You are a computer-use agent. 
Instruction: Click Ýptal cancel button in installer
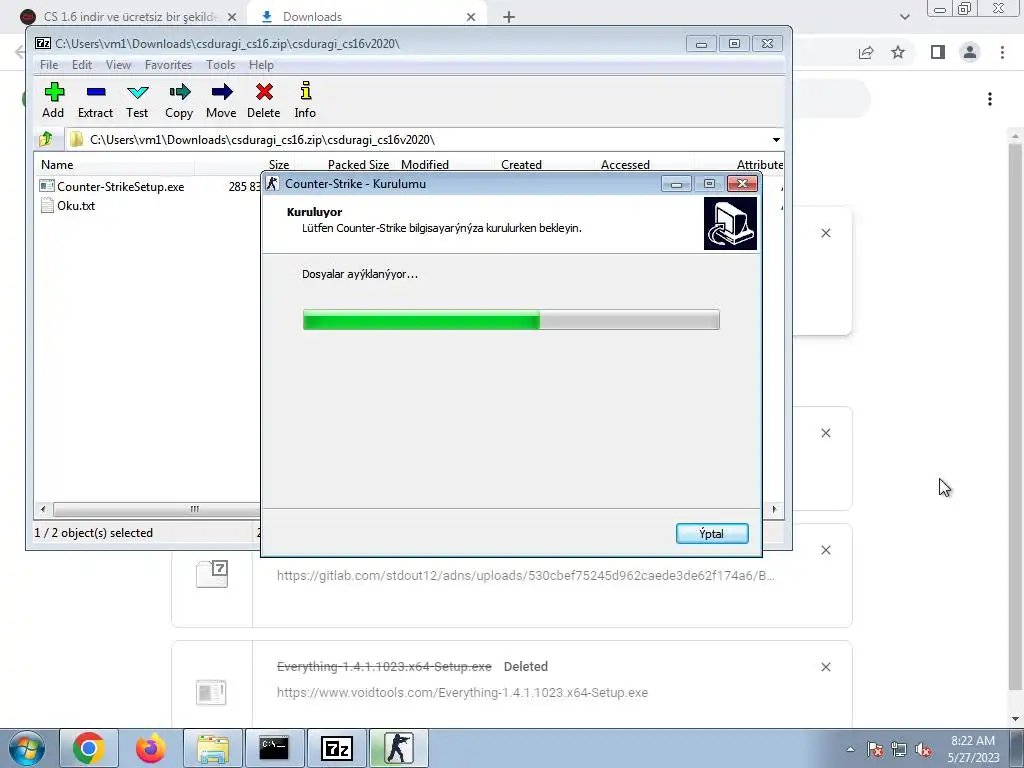(712, 534)
